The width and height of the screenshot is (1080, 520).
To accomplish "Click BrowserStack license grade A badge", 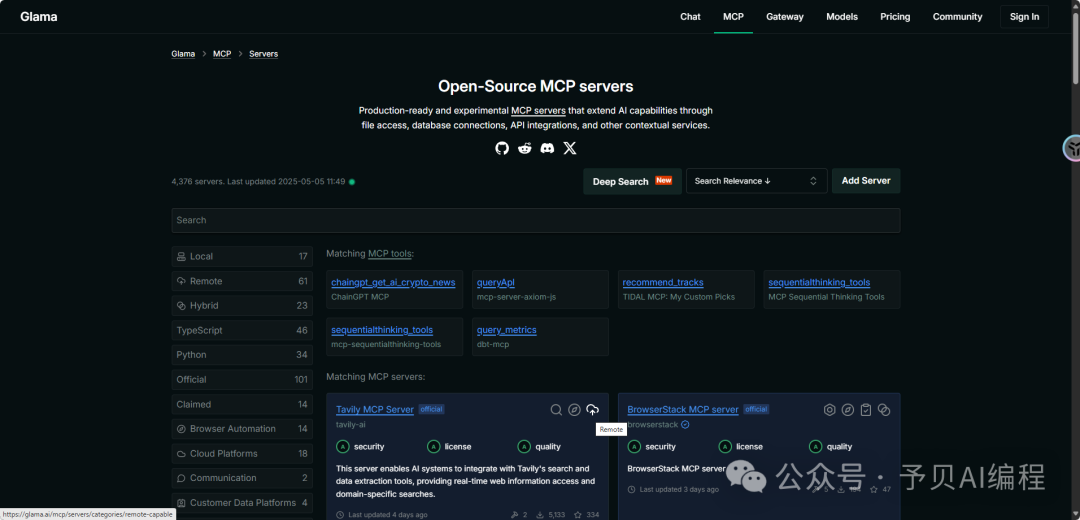I will click(x=725, y=446).
